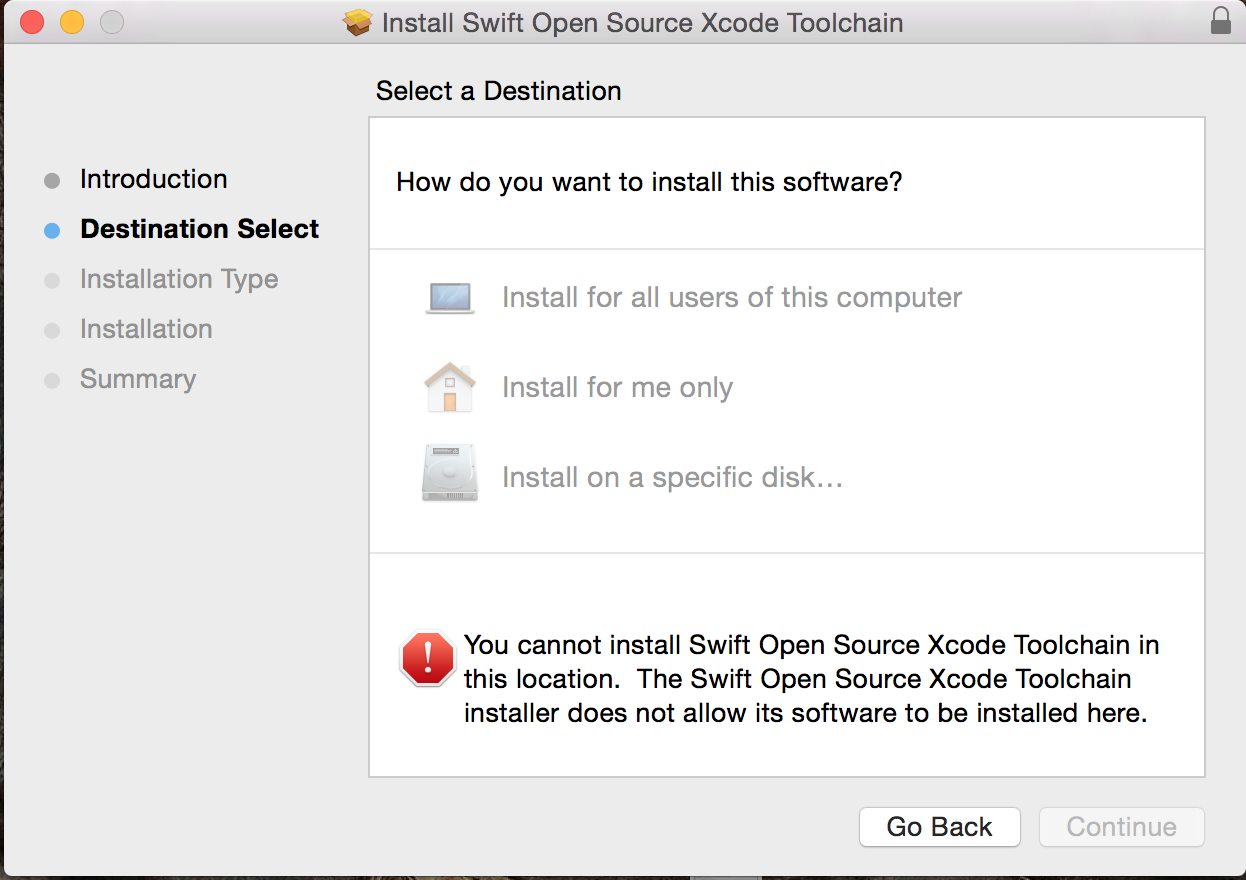Image resolution: width=1246 pixels, height=880 pixels.
Task: Click the house icon for me only
Action: tap(450, 388)
